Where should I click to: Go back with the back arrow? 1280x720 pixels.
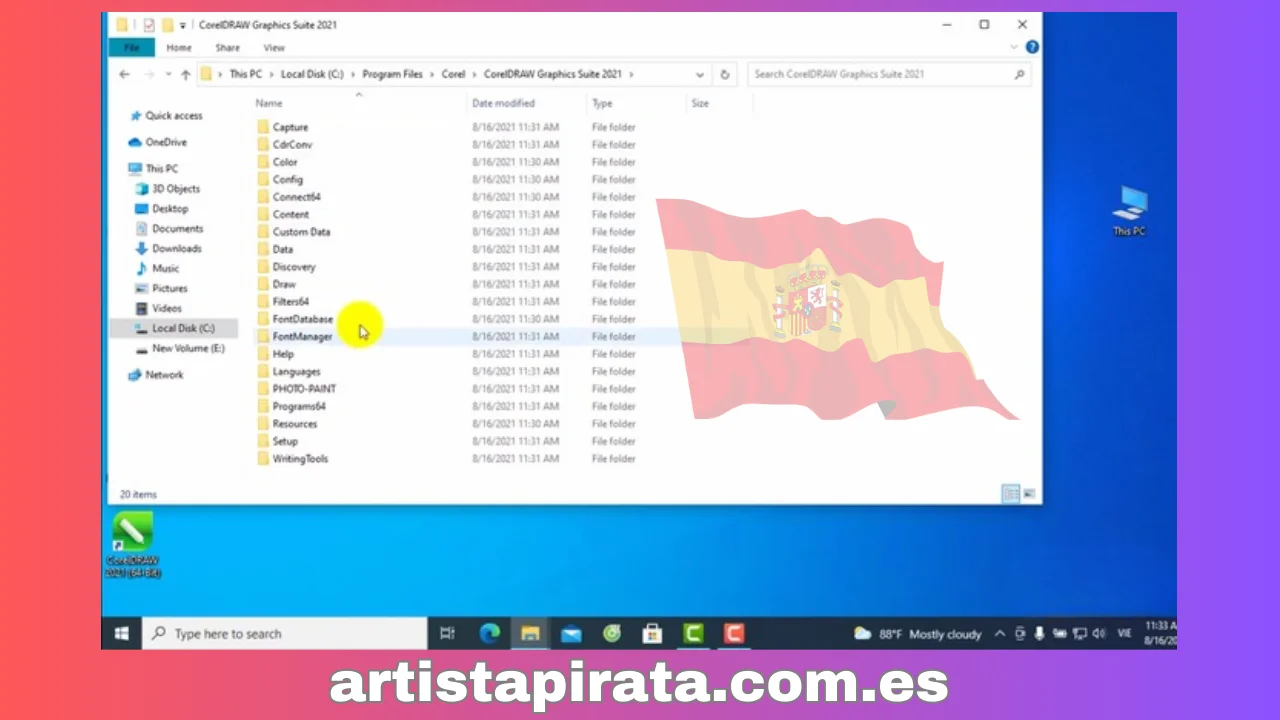click(124, 74)
